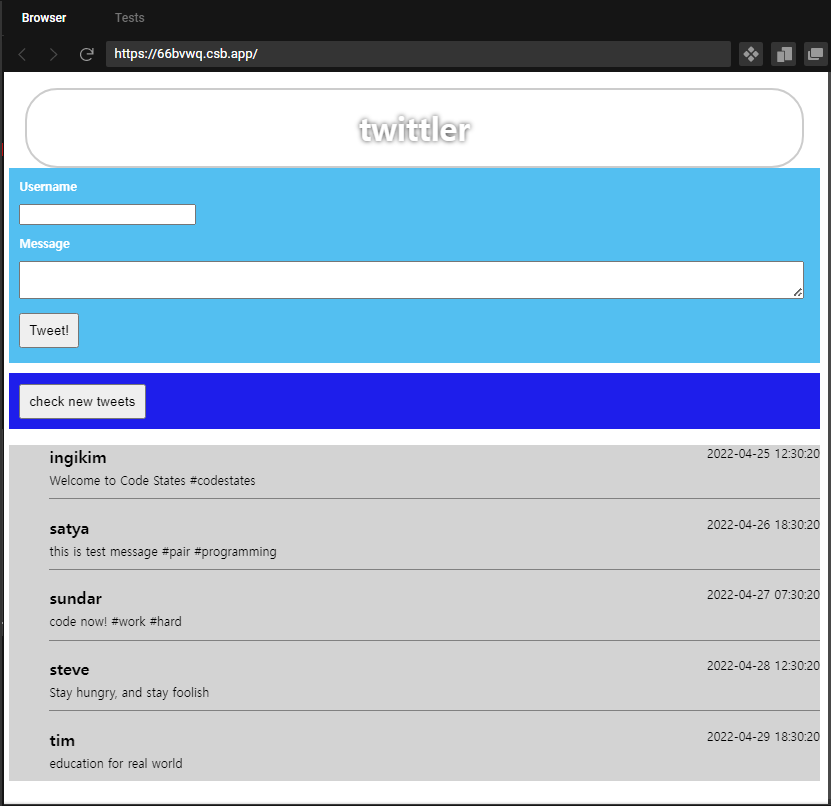
Task: Select username sundar
Action: point(76,598)
